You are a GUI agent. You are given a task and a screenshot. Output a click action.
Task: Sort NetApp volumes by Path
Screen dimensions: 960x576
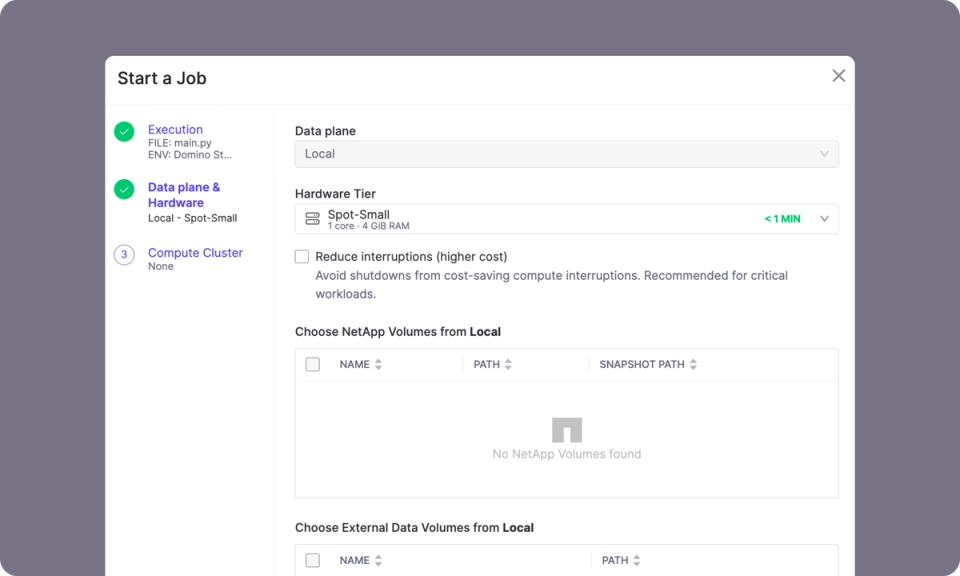pos(508,365)
